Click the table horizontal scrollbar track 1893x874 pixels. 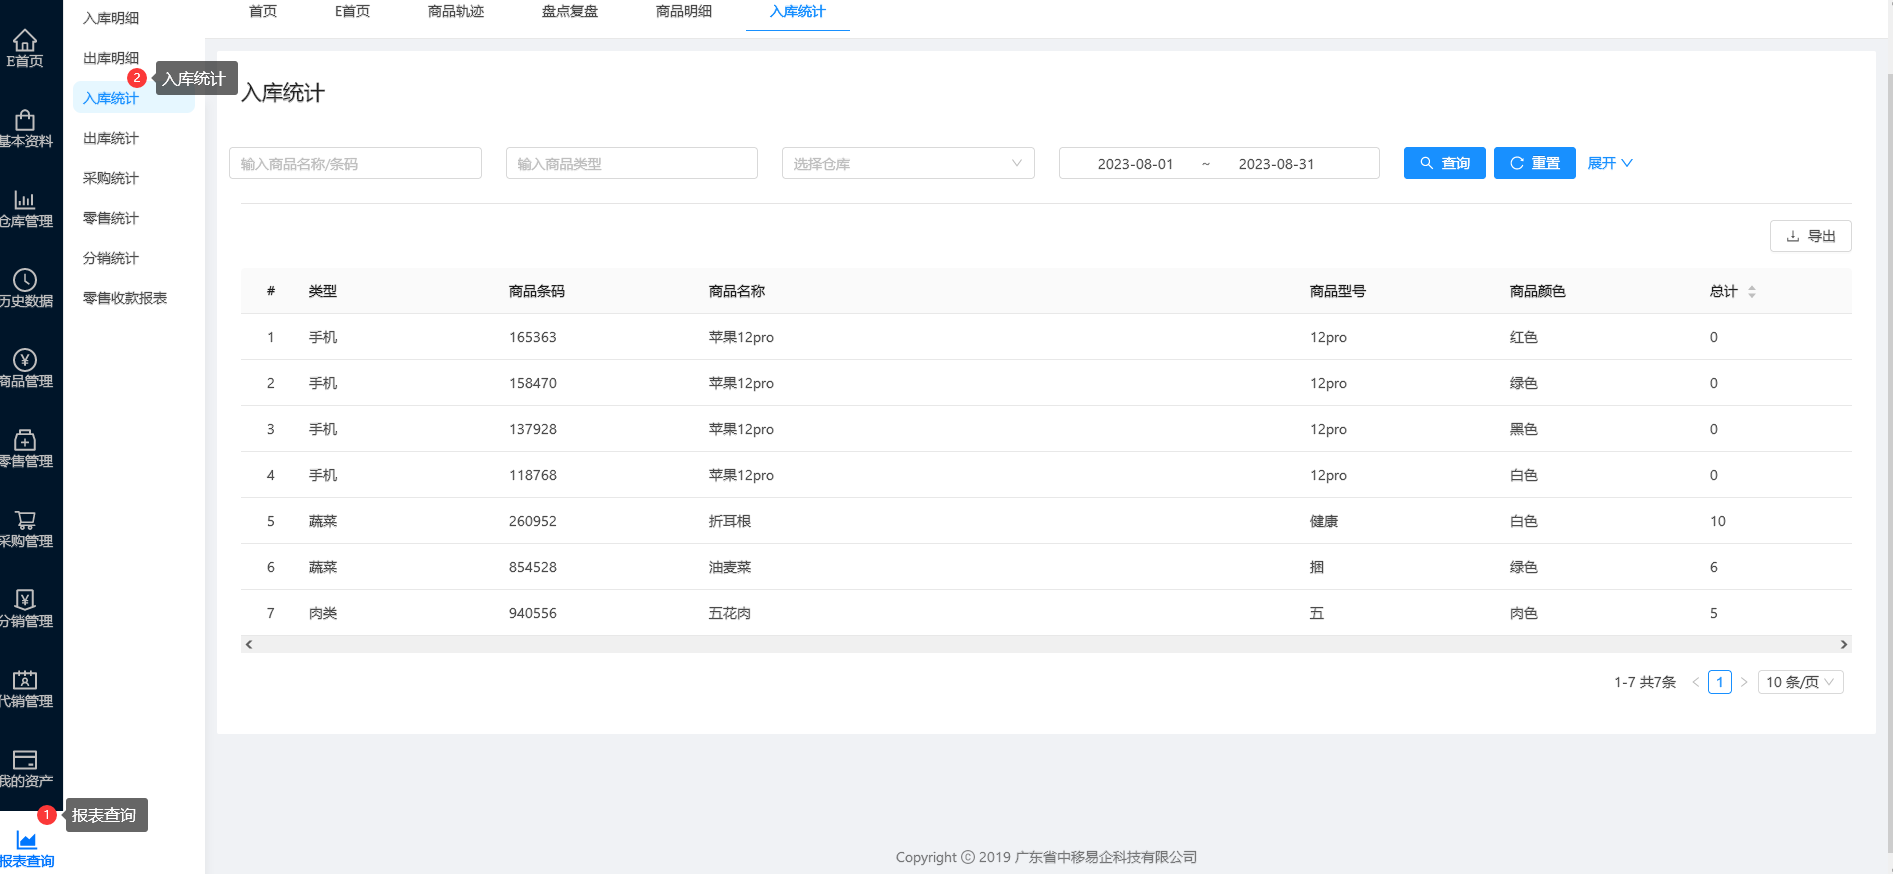(1046, 644)
